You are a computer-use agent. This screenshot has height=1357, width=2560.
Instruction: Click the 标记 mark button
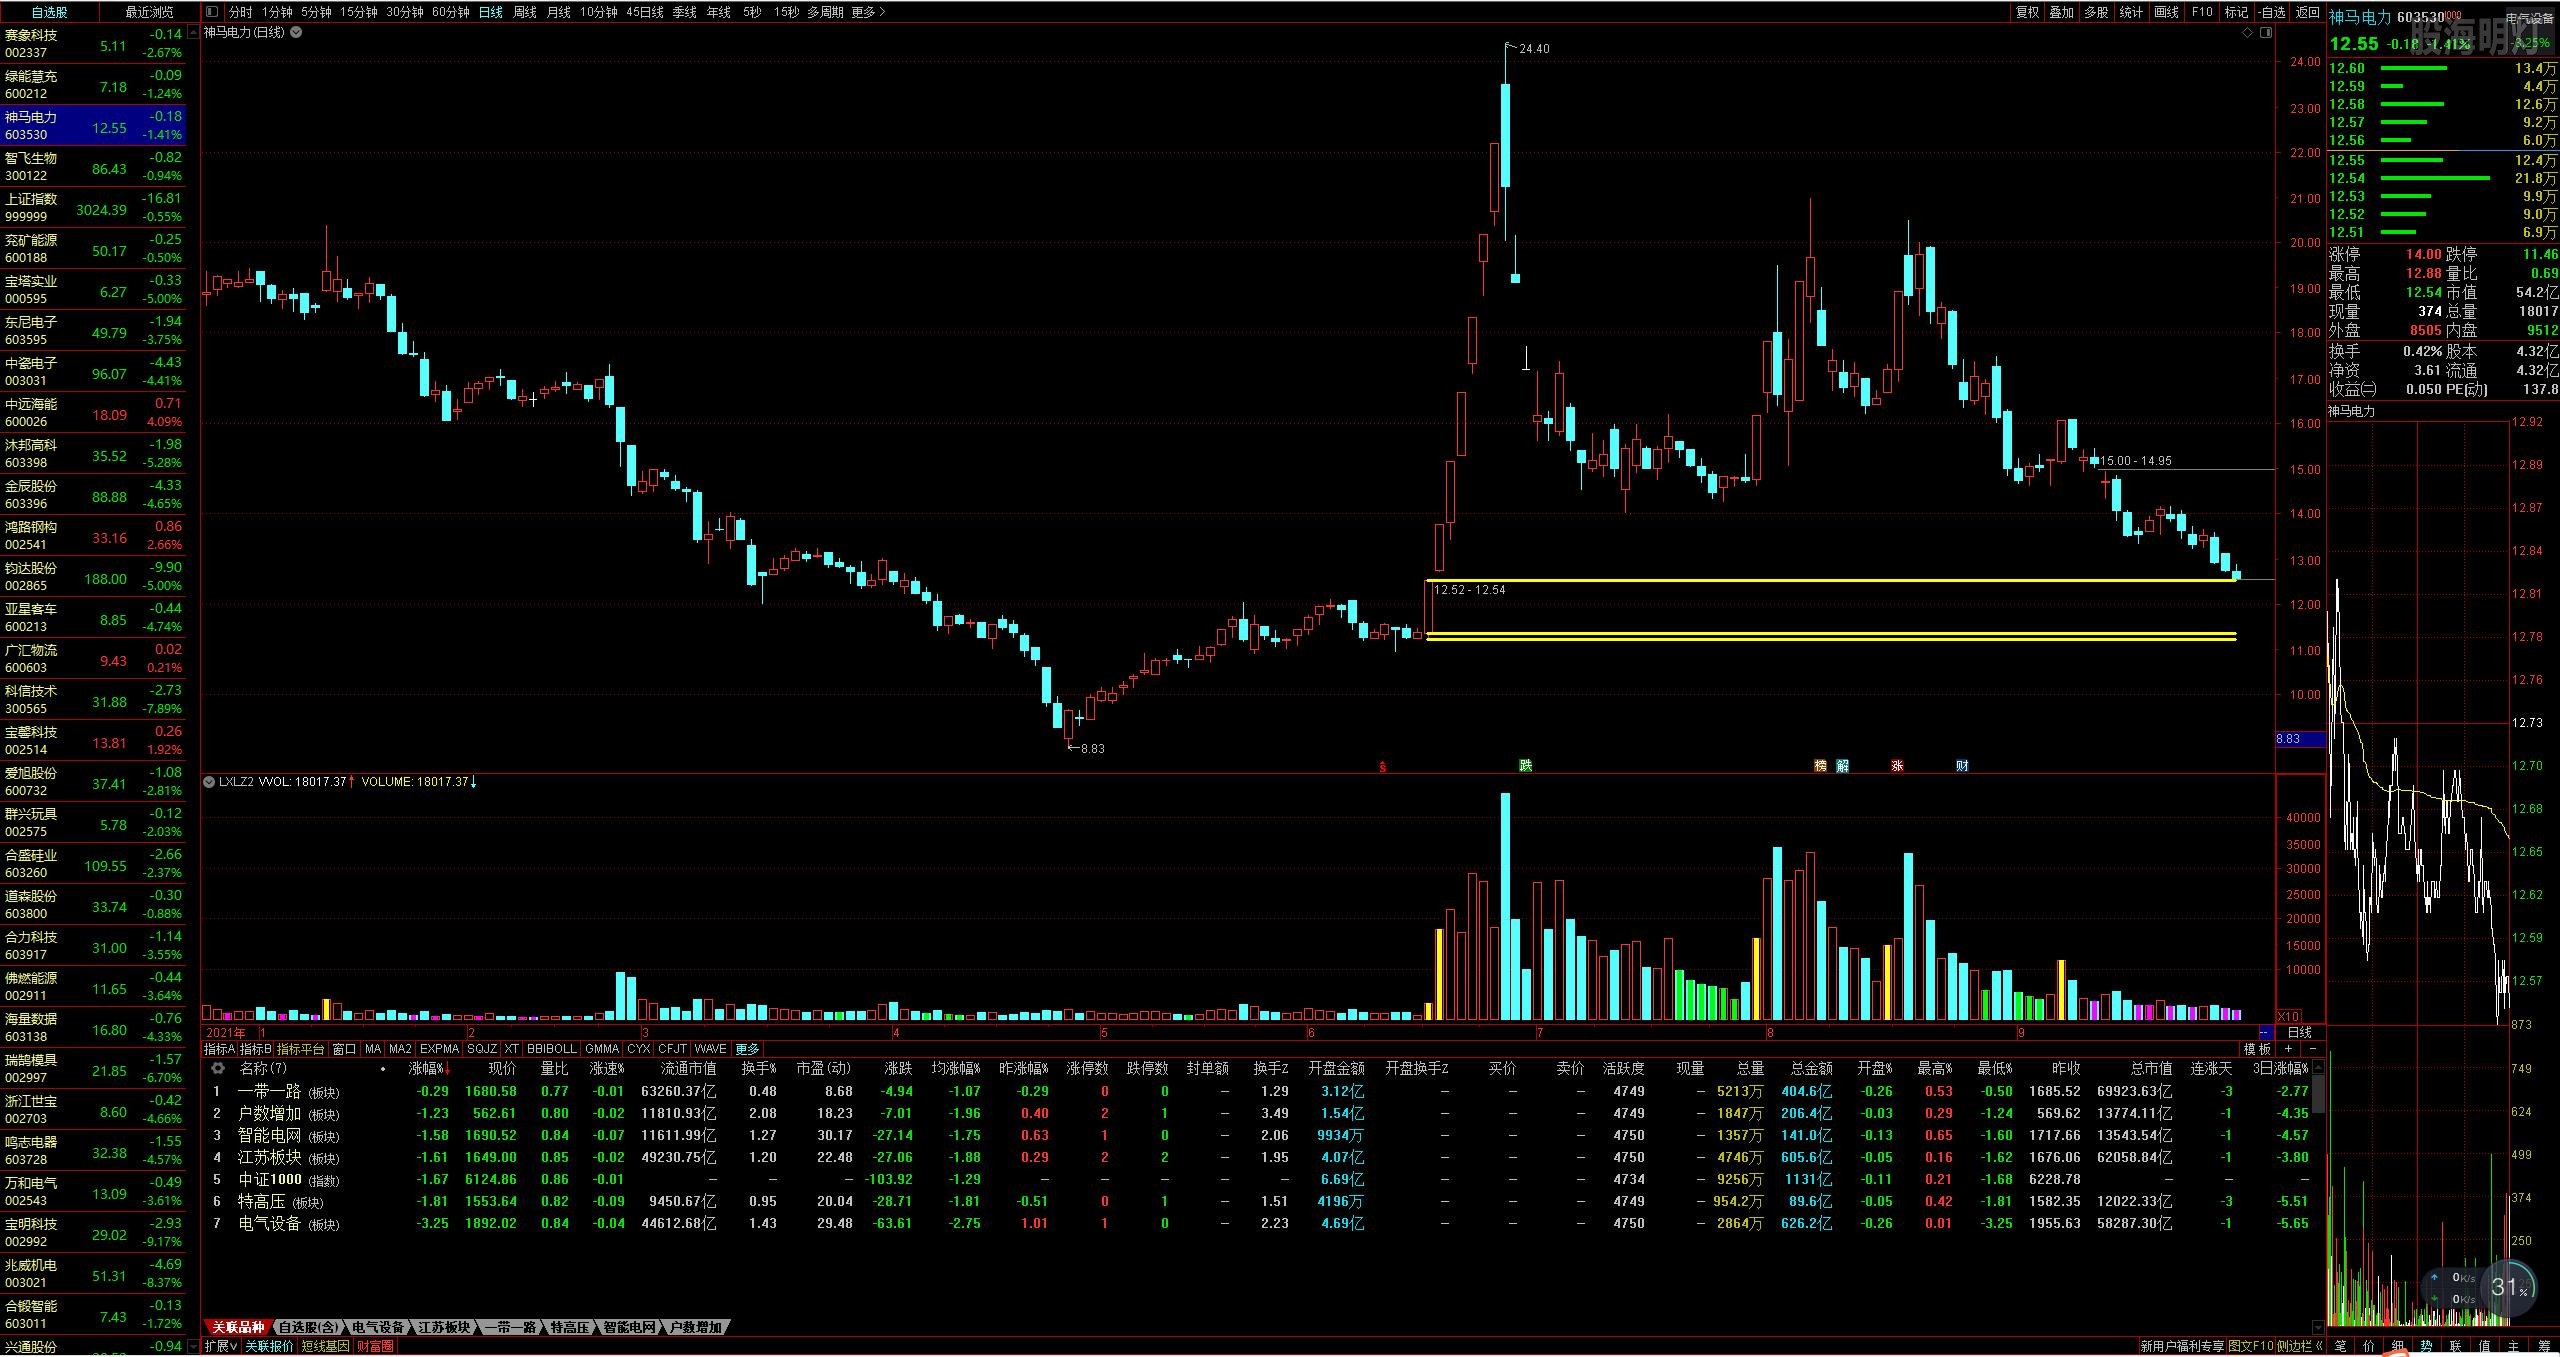coord(2237,12)
